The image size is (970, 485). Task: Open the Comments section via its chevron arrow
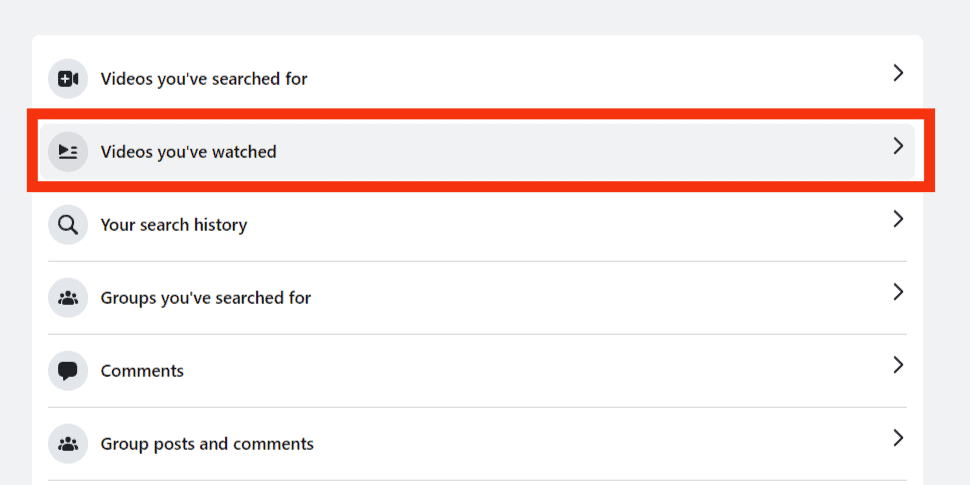(x=898, y=365)
